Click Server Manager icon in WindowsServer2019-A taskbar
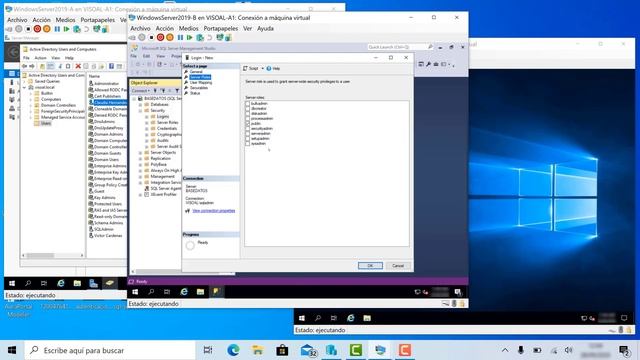The width and height of the screenshot is (640, 360). click(x=93, y=283)
